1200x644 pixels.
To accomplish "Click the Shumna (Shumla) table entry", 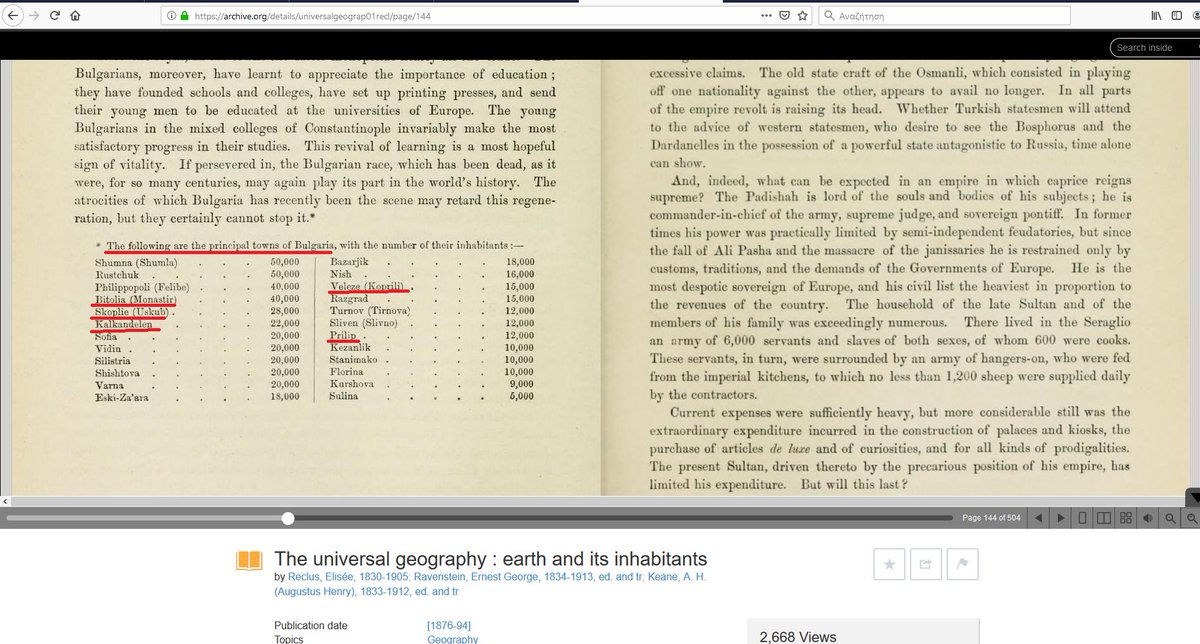I will tap(135, 262).
